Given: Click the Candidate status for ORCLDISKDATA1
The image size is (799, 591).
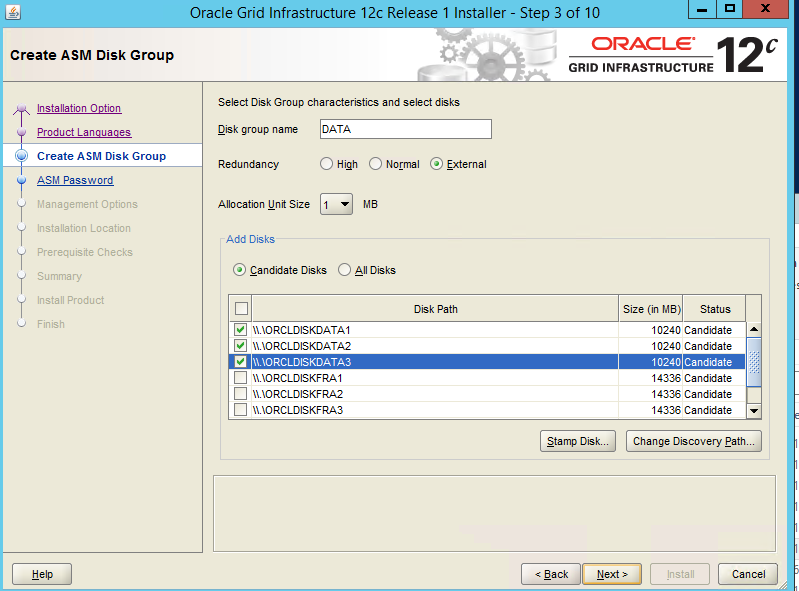Looking at the screenshot, I should point(714,330).
